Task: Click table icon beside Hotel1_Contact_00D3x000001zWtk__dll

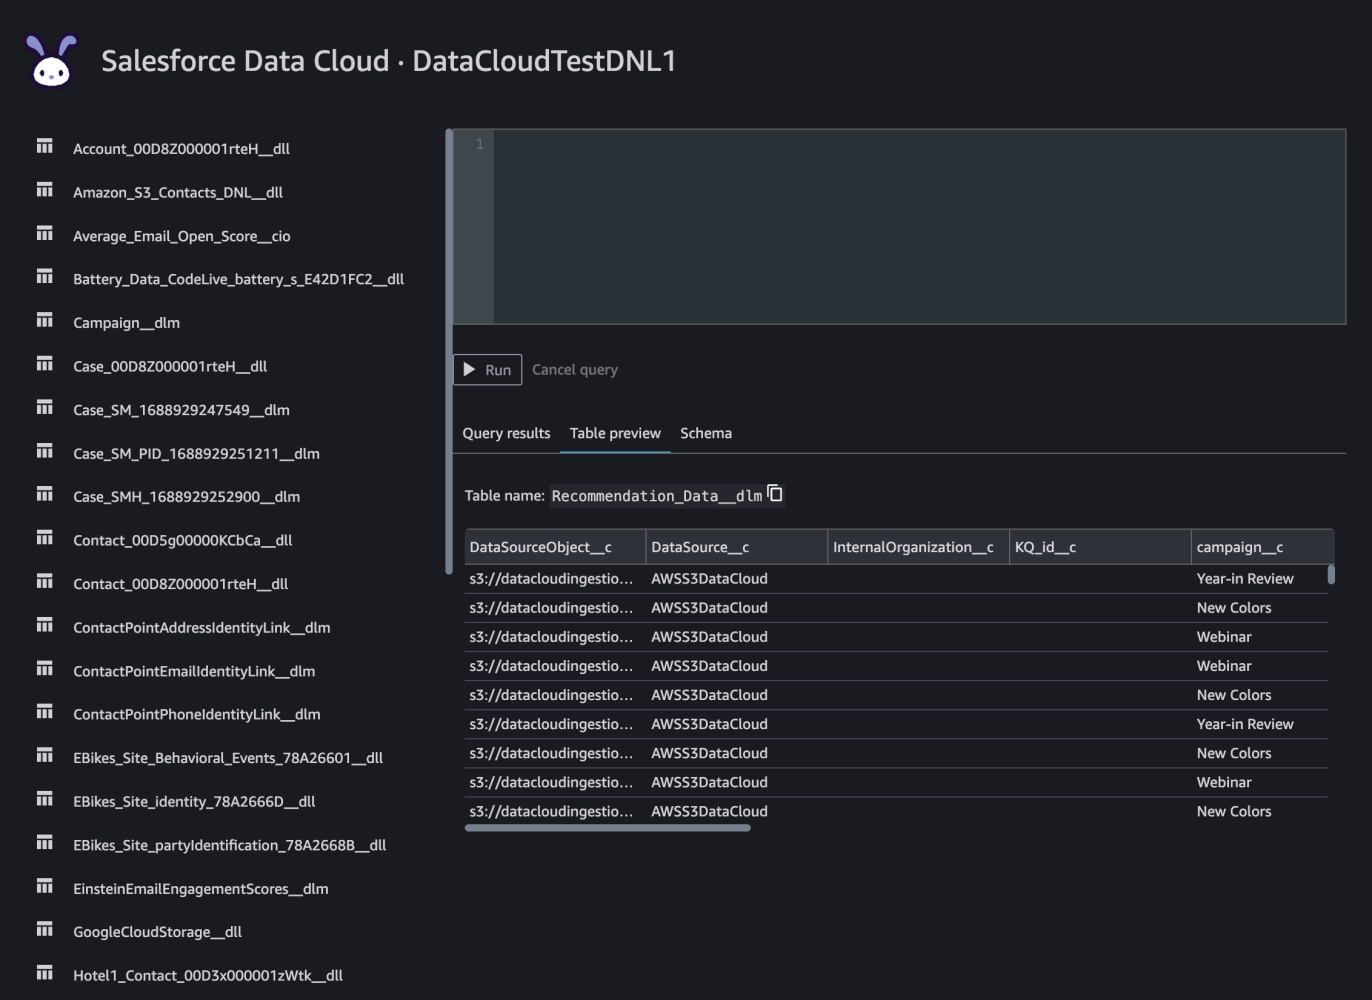Action: point(45,973)
